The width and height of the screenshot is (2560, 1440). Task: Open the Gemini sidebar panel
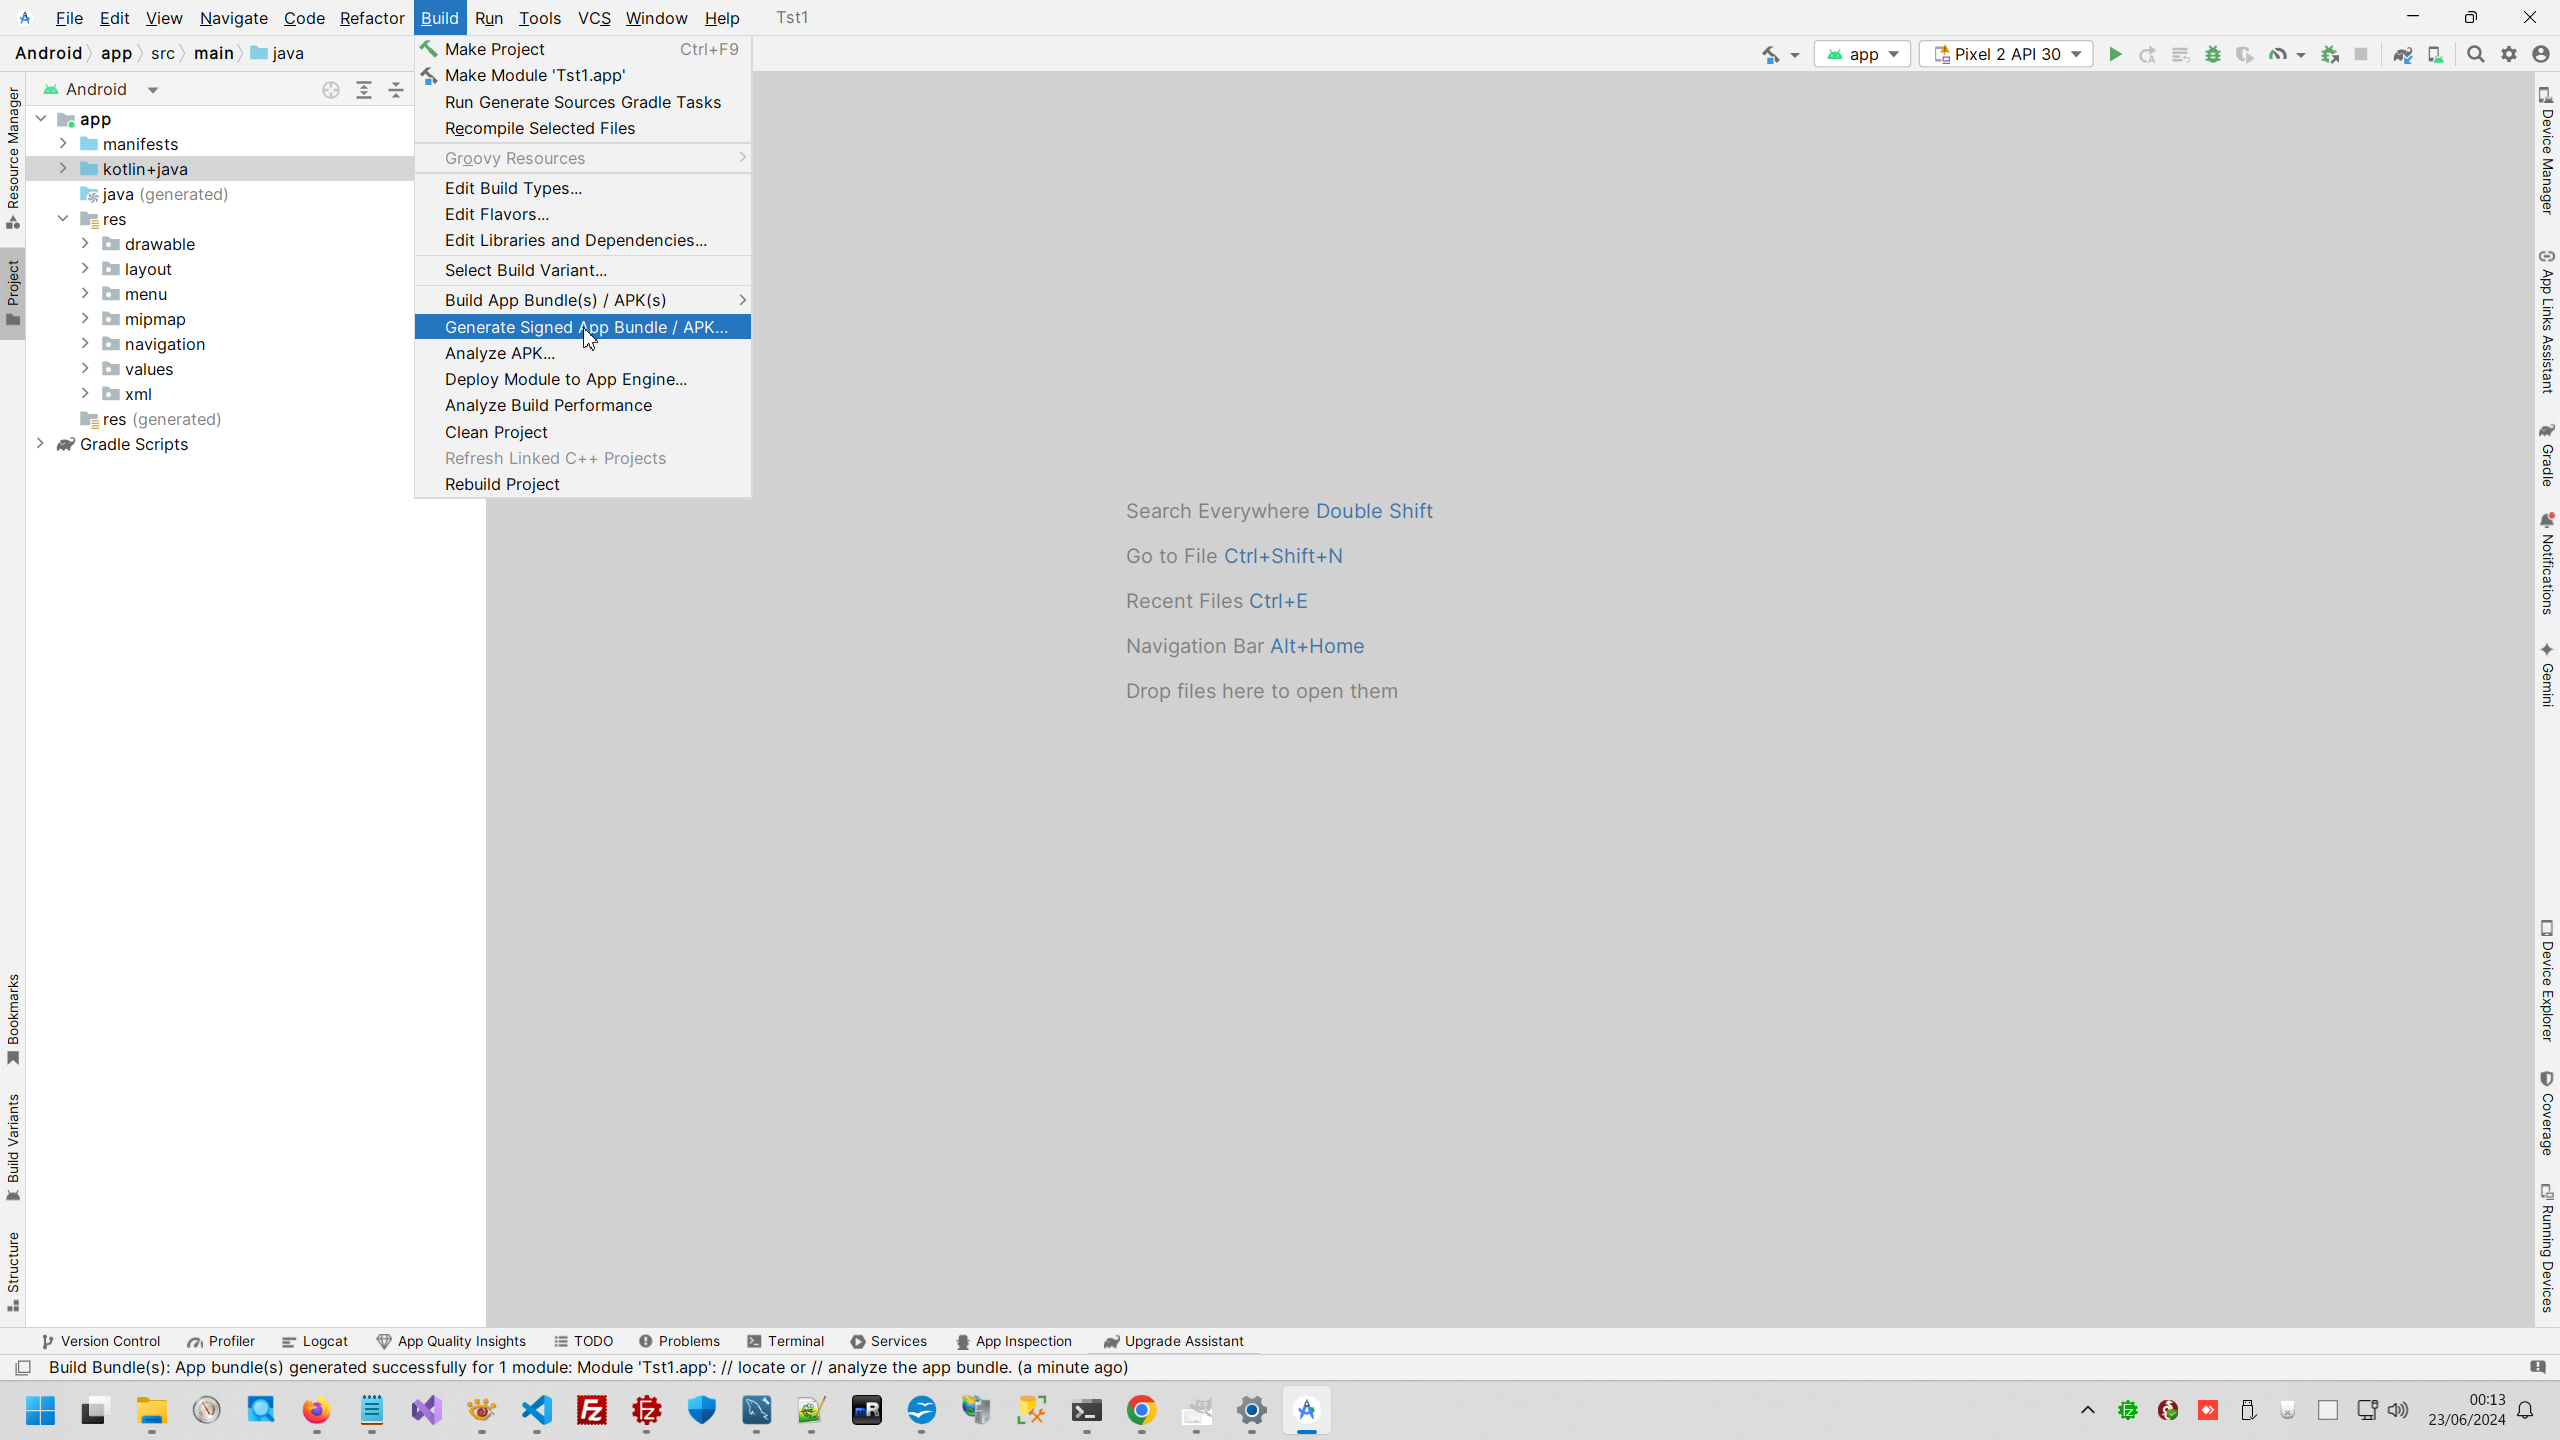tap(2547, 680)
